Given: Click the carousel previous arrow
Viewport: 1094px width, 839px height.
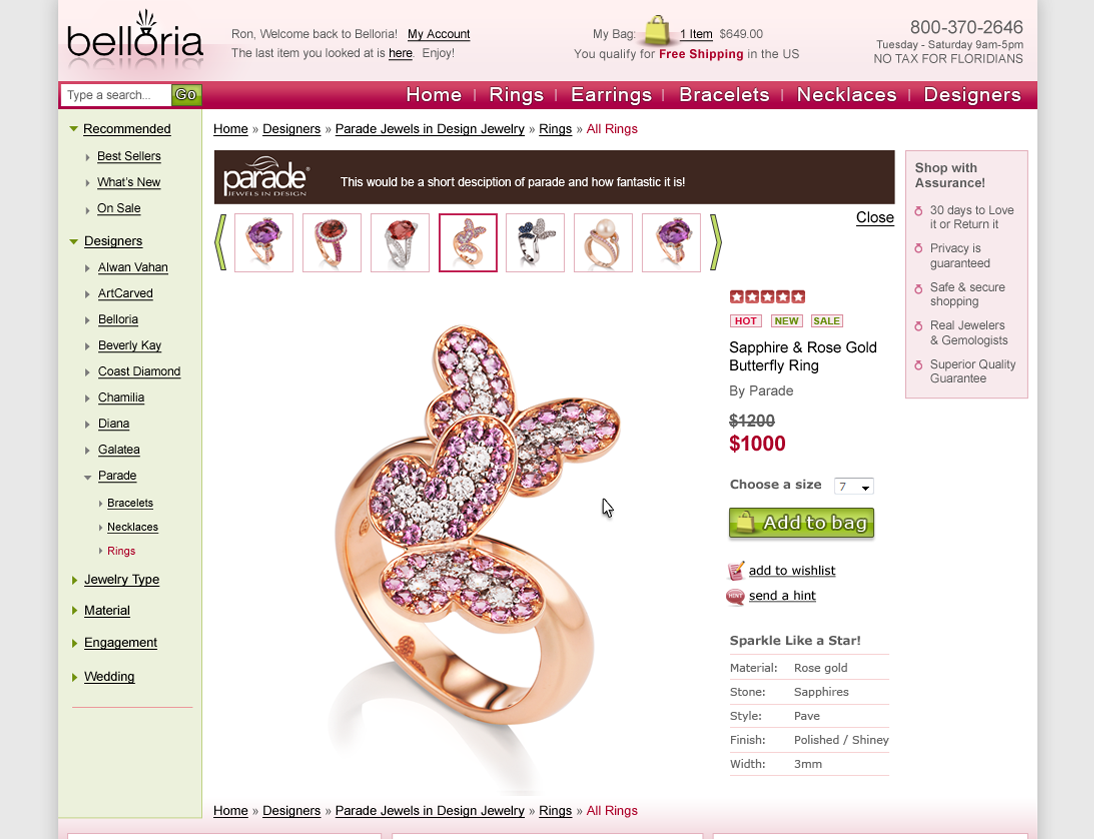Looking at the screenshot, I should 220,242.
